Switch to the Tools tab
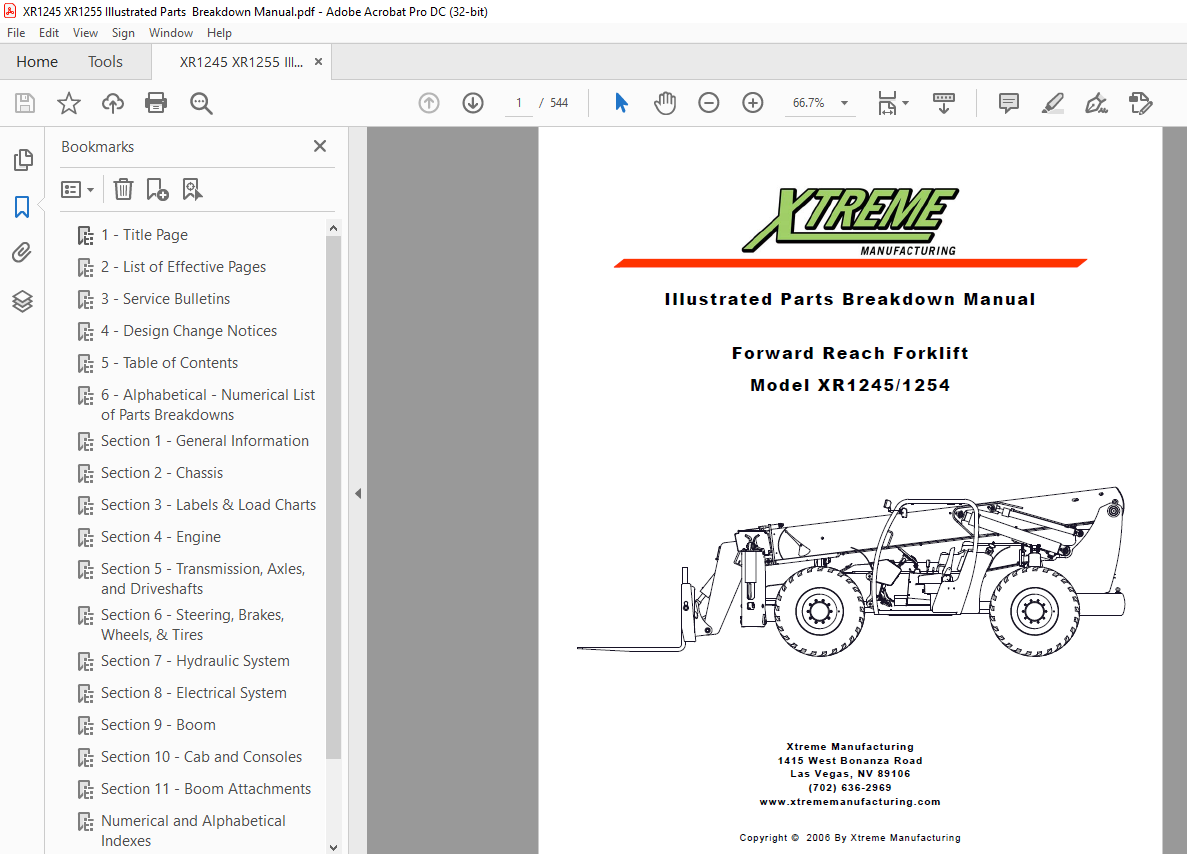This screenshot has width=1187, height=854. tap(105, 61)
